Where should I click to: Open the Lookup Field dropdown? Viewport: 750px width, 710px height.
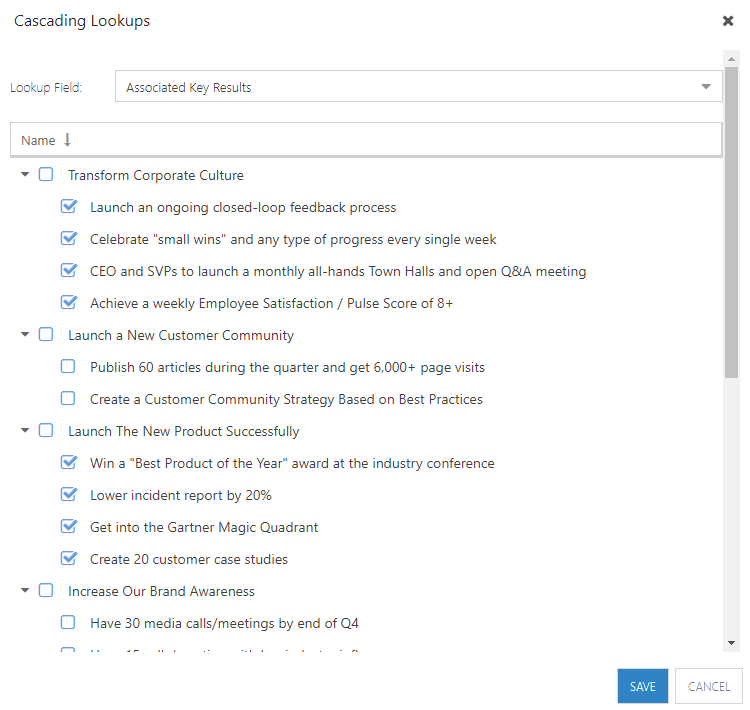pos(419,86)
